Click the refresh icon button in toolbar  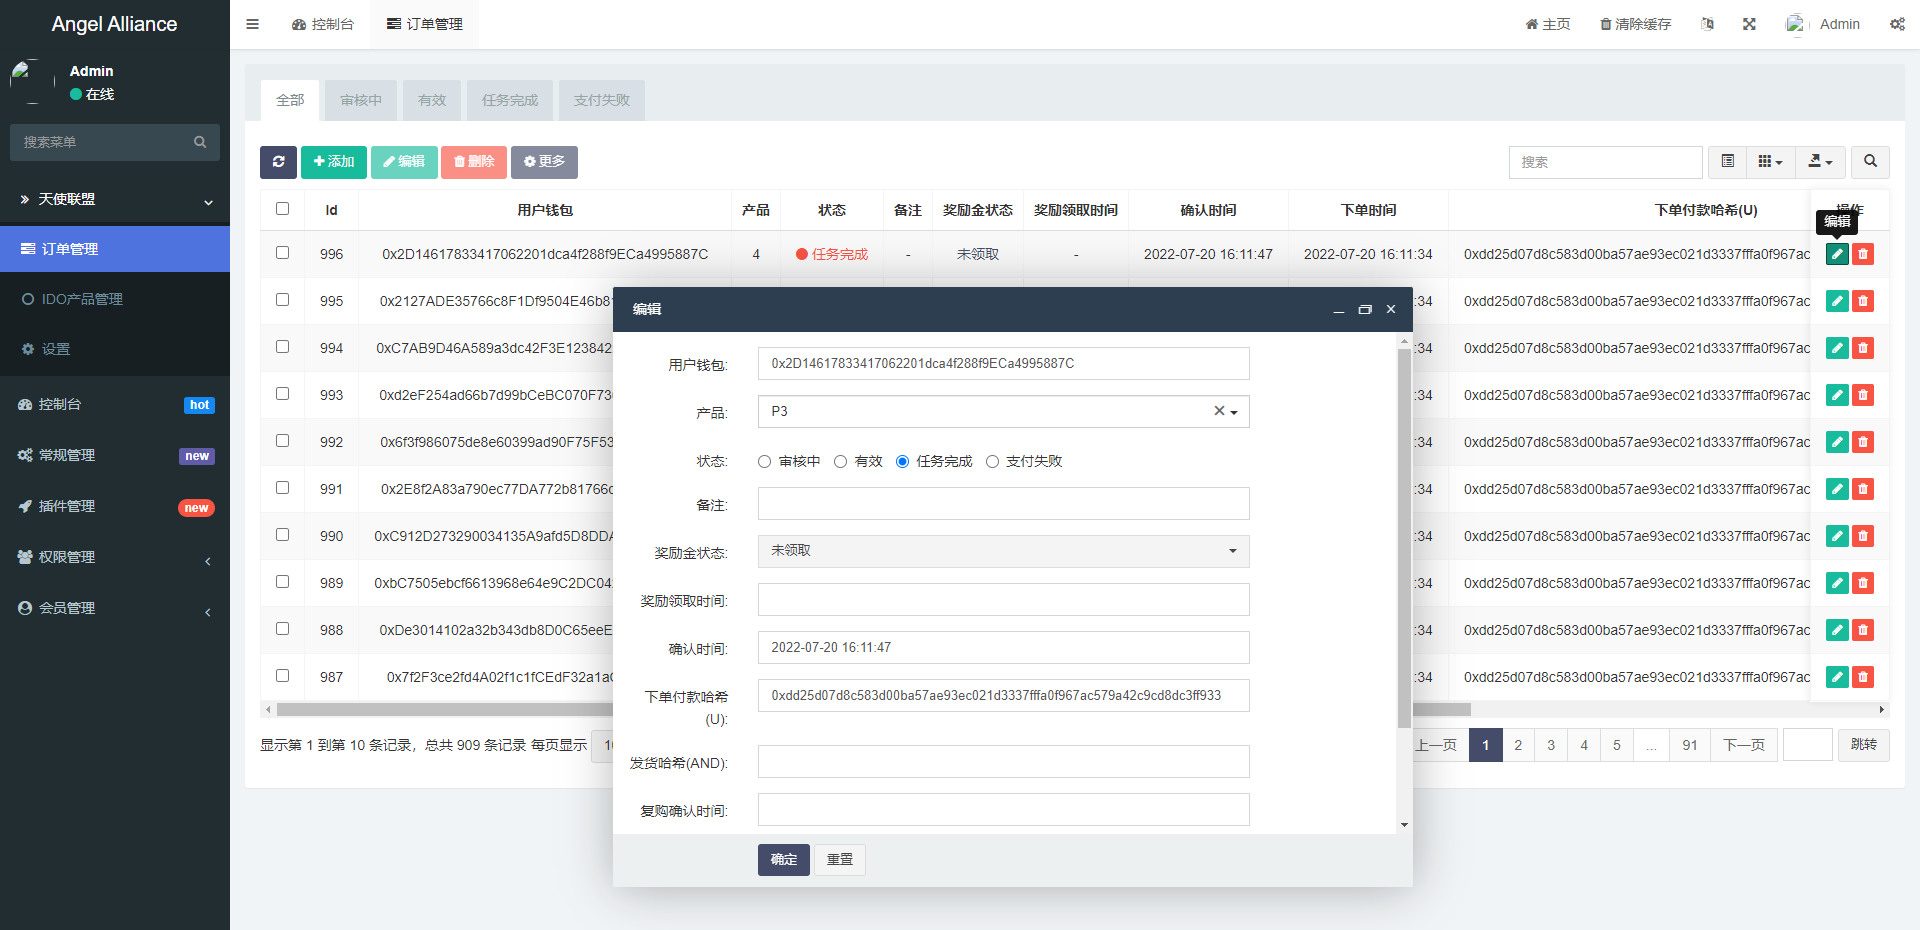278,162
